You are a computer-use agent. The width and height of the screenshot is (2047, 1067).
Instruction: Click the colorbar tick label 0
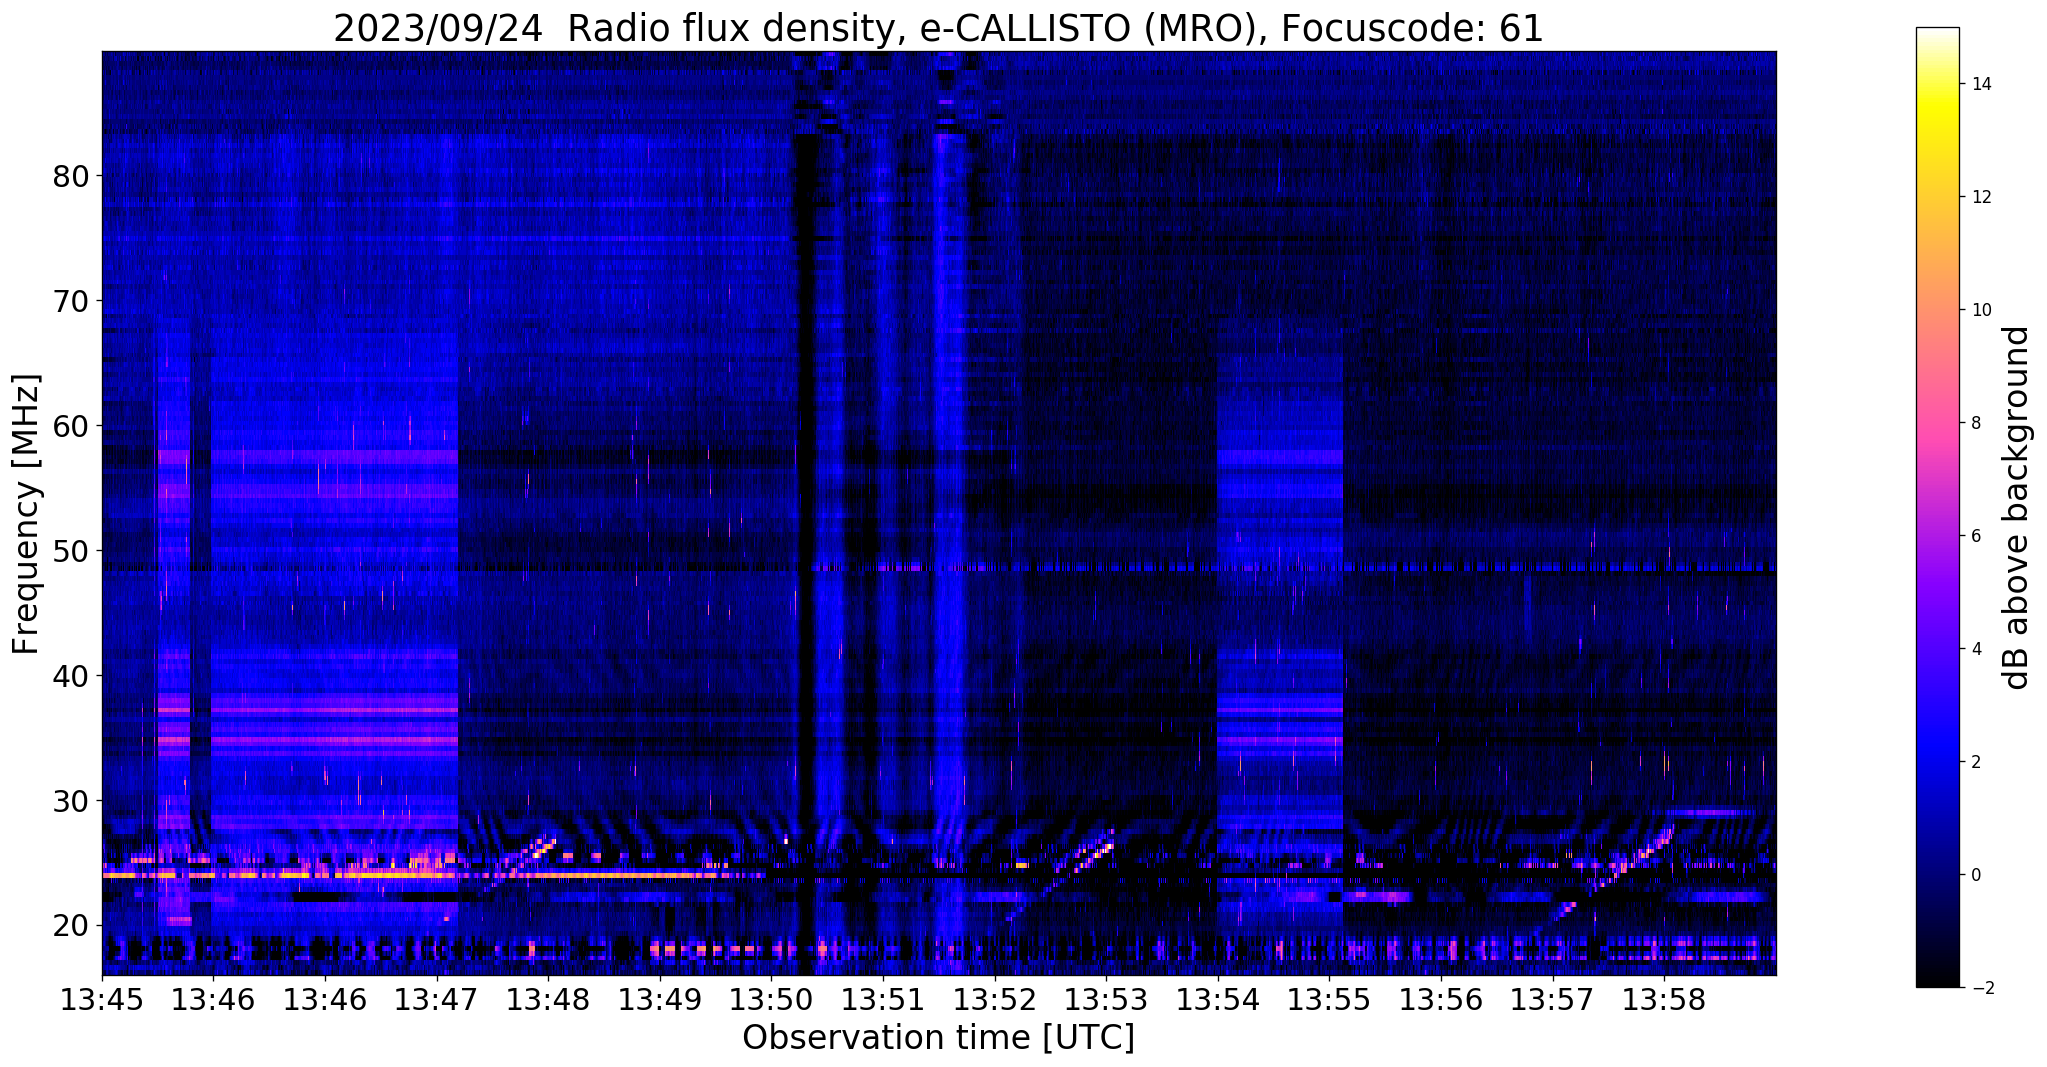click(x=1976, y=875)
